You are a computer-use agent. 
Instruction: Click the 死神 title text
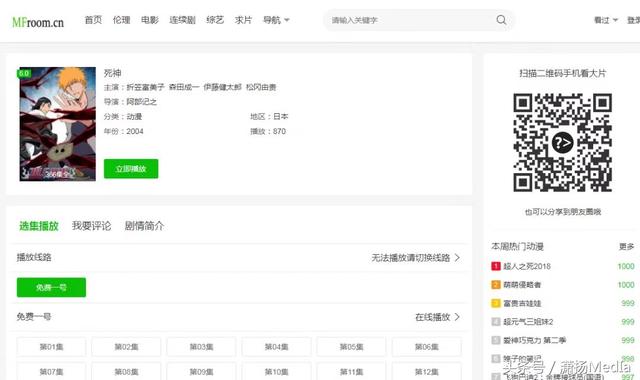coord(113,73)
